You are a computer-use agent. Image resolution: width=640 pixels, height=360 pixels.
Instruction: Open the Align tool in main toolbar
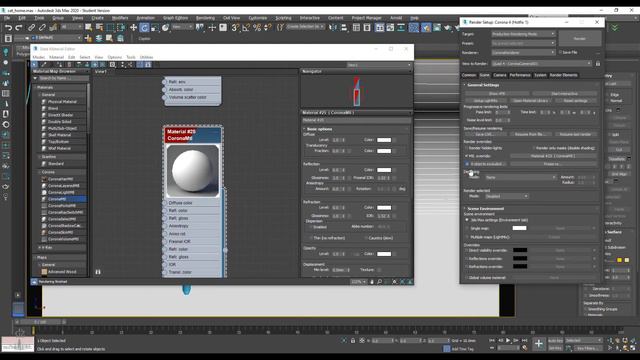[x=344, y=27]
